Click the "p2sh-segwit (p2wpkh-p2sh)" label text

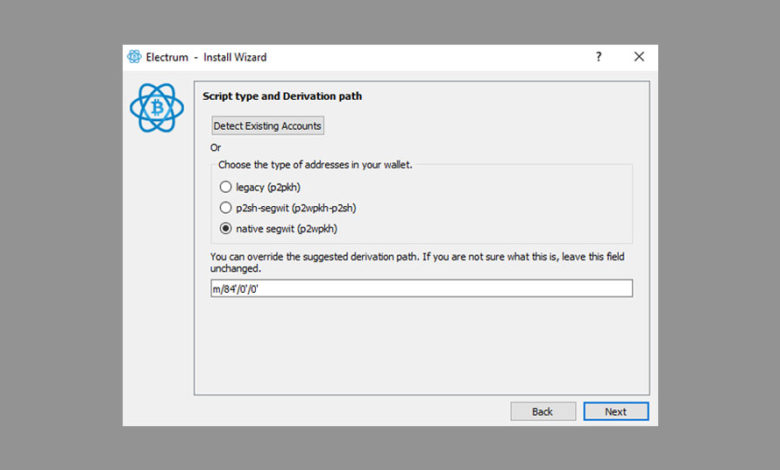(296, 208)
